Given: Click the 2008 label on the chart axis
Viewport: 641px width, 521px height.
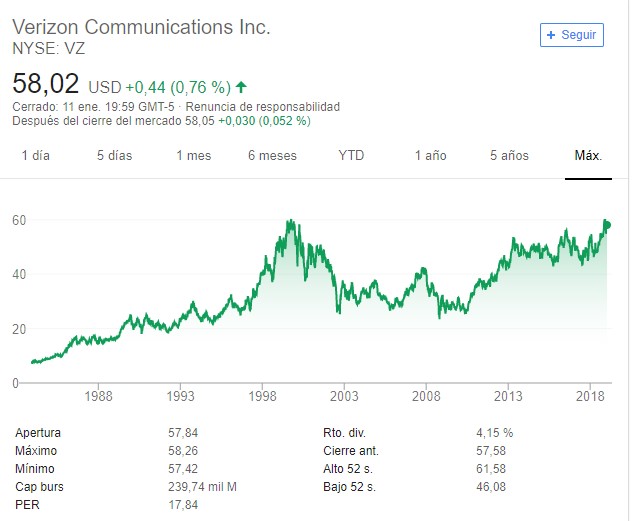Looking at the screenshot, I should coord(426,396).
